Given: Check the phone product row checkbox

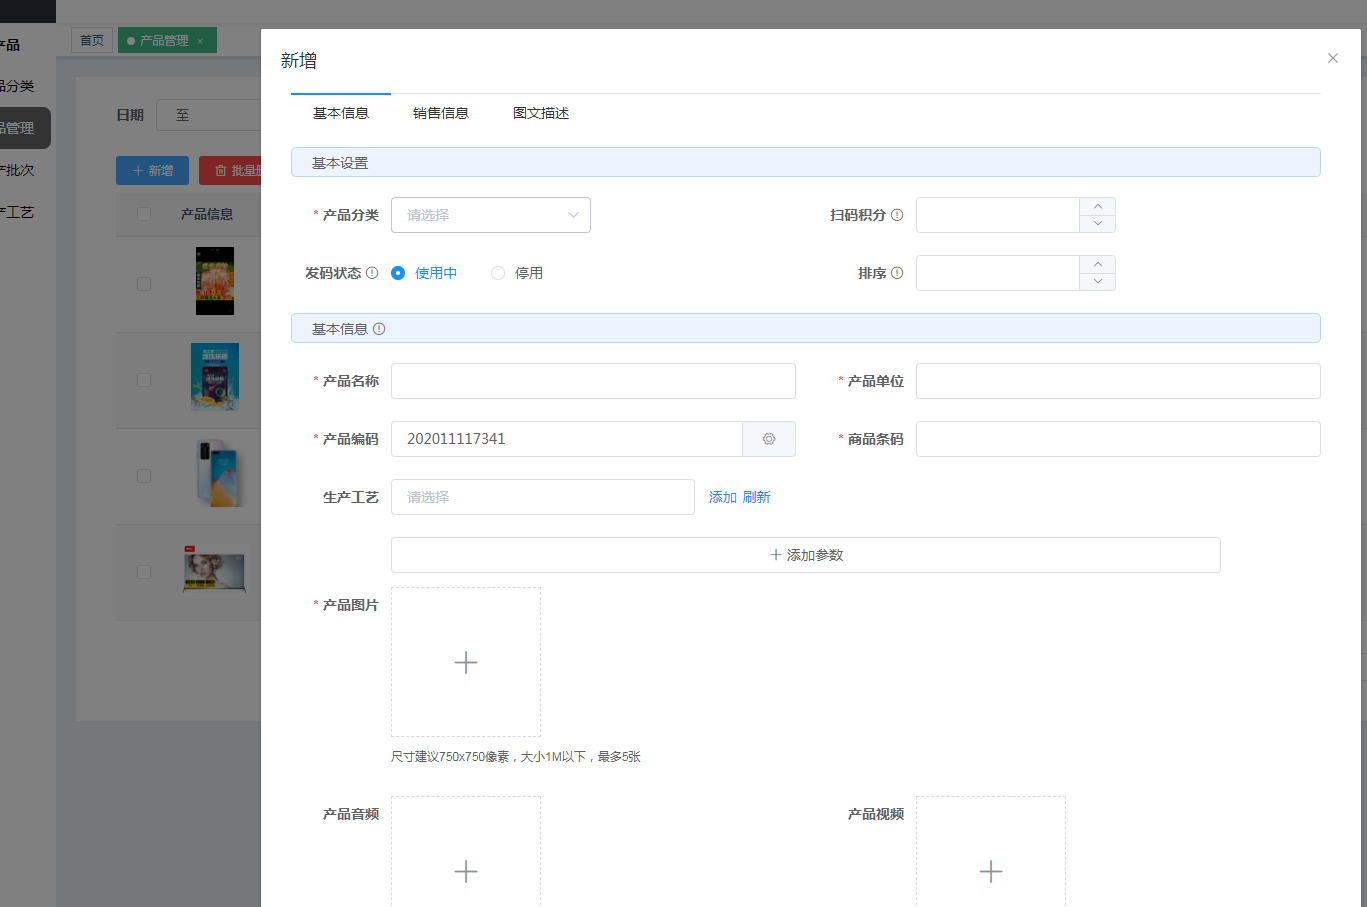Looking at the screenshot, I should point(144,476).
